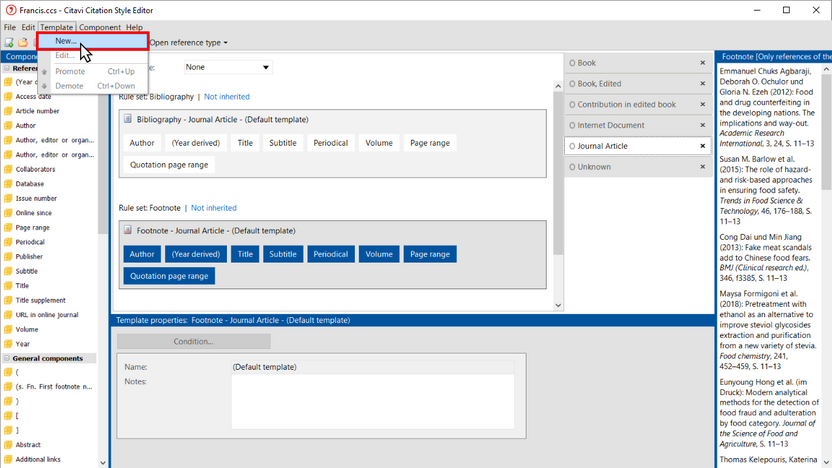Click the Title supplement component icon
Viewport: 832px width, 468px height.
pyautogui.click(x=8, y=300)
